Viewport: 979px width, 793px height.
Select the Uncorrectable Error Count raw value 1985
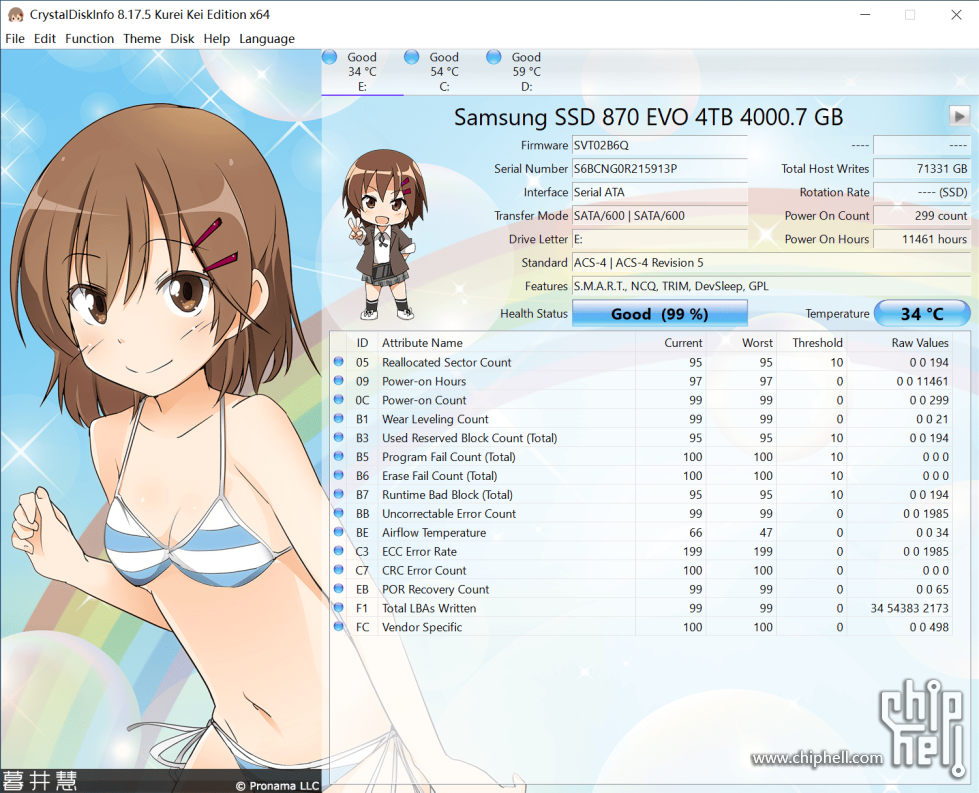click(925, 514)
